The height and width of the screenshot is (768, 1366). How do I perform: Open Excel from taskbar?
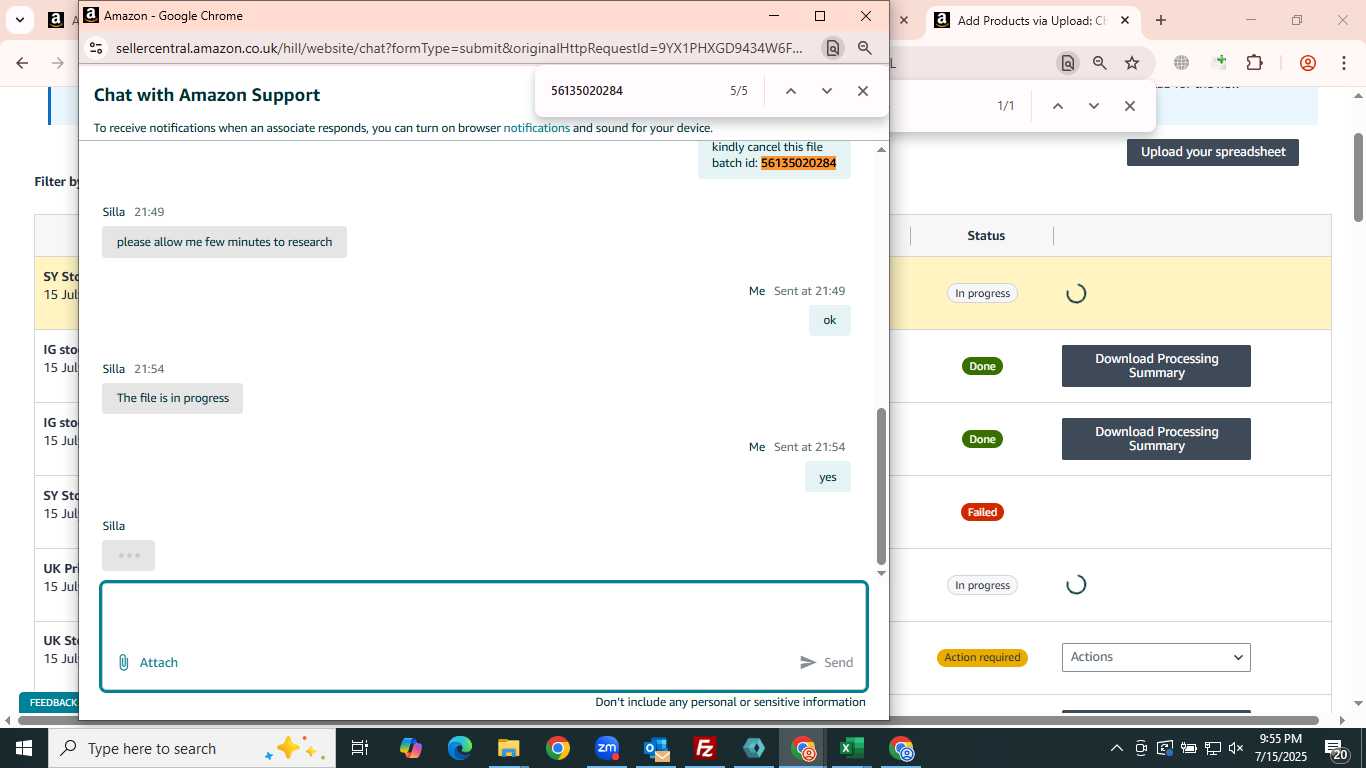(x=852, y=748)
